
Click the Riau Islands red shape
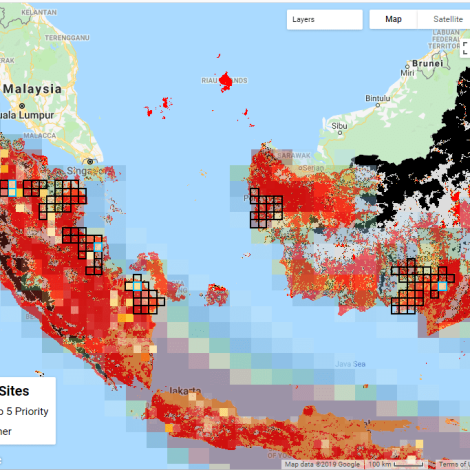(226, 81)
